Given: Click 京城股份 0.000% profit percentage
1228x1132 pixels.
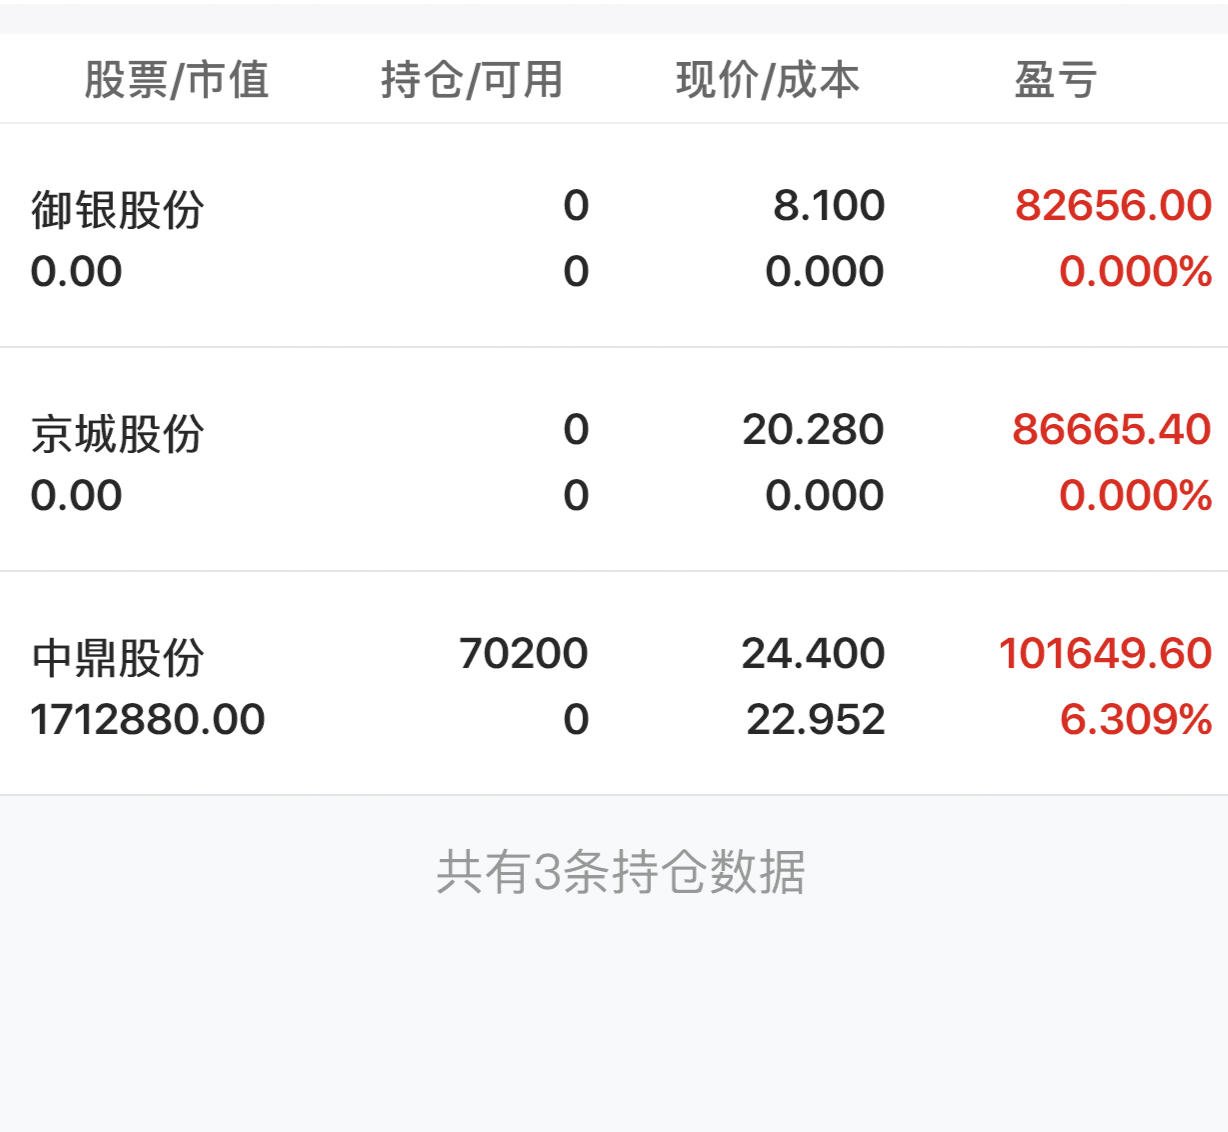Looking at the screenshot, I should click(1135, 496).
